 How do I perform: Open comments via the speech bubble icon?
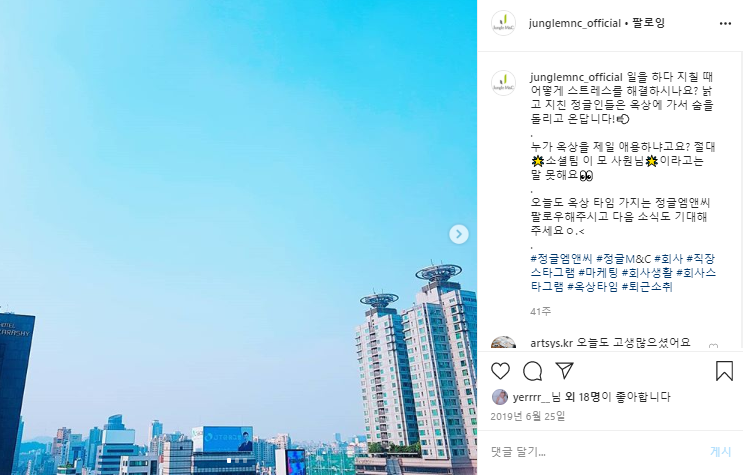point(533,371)
